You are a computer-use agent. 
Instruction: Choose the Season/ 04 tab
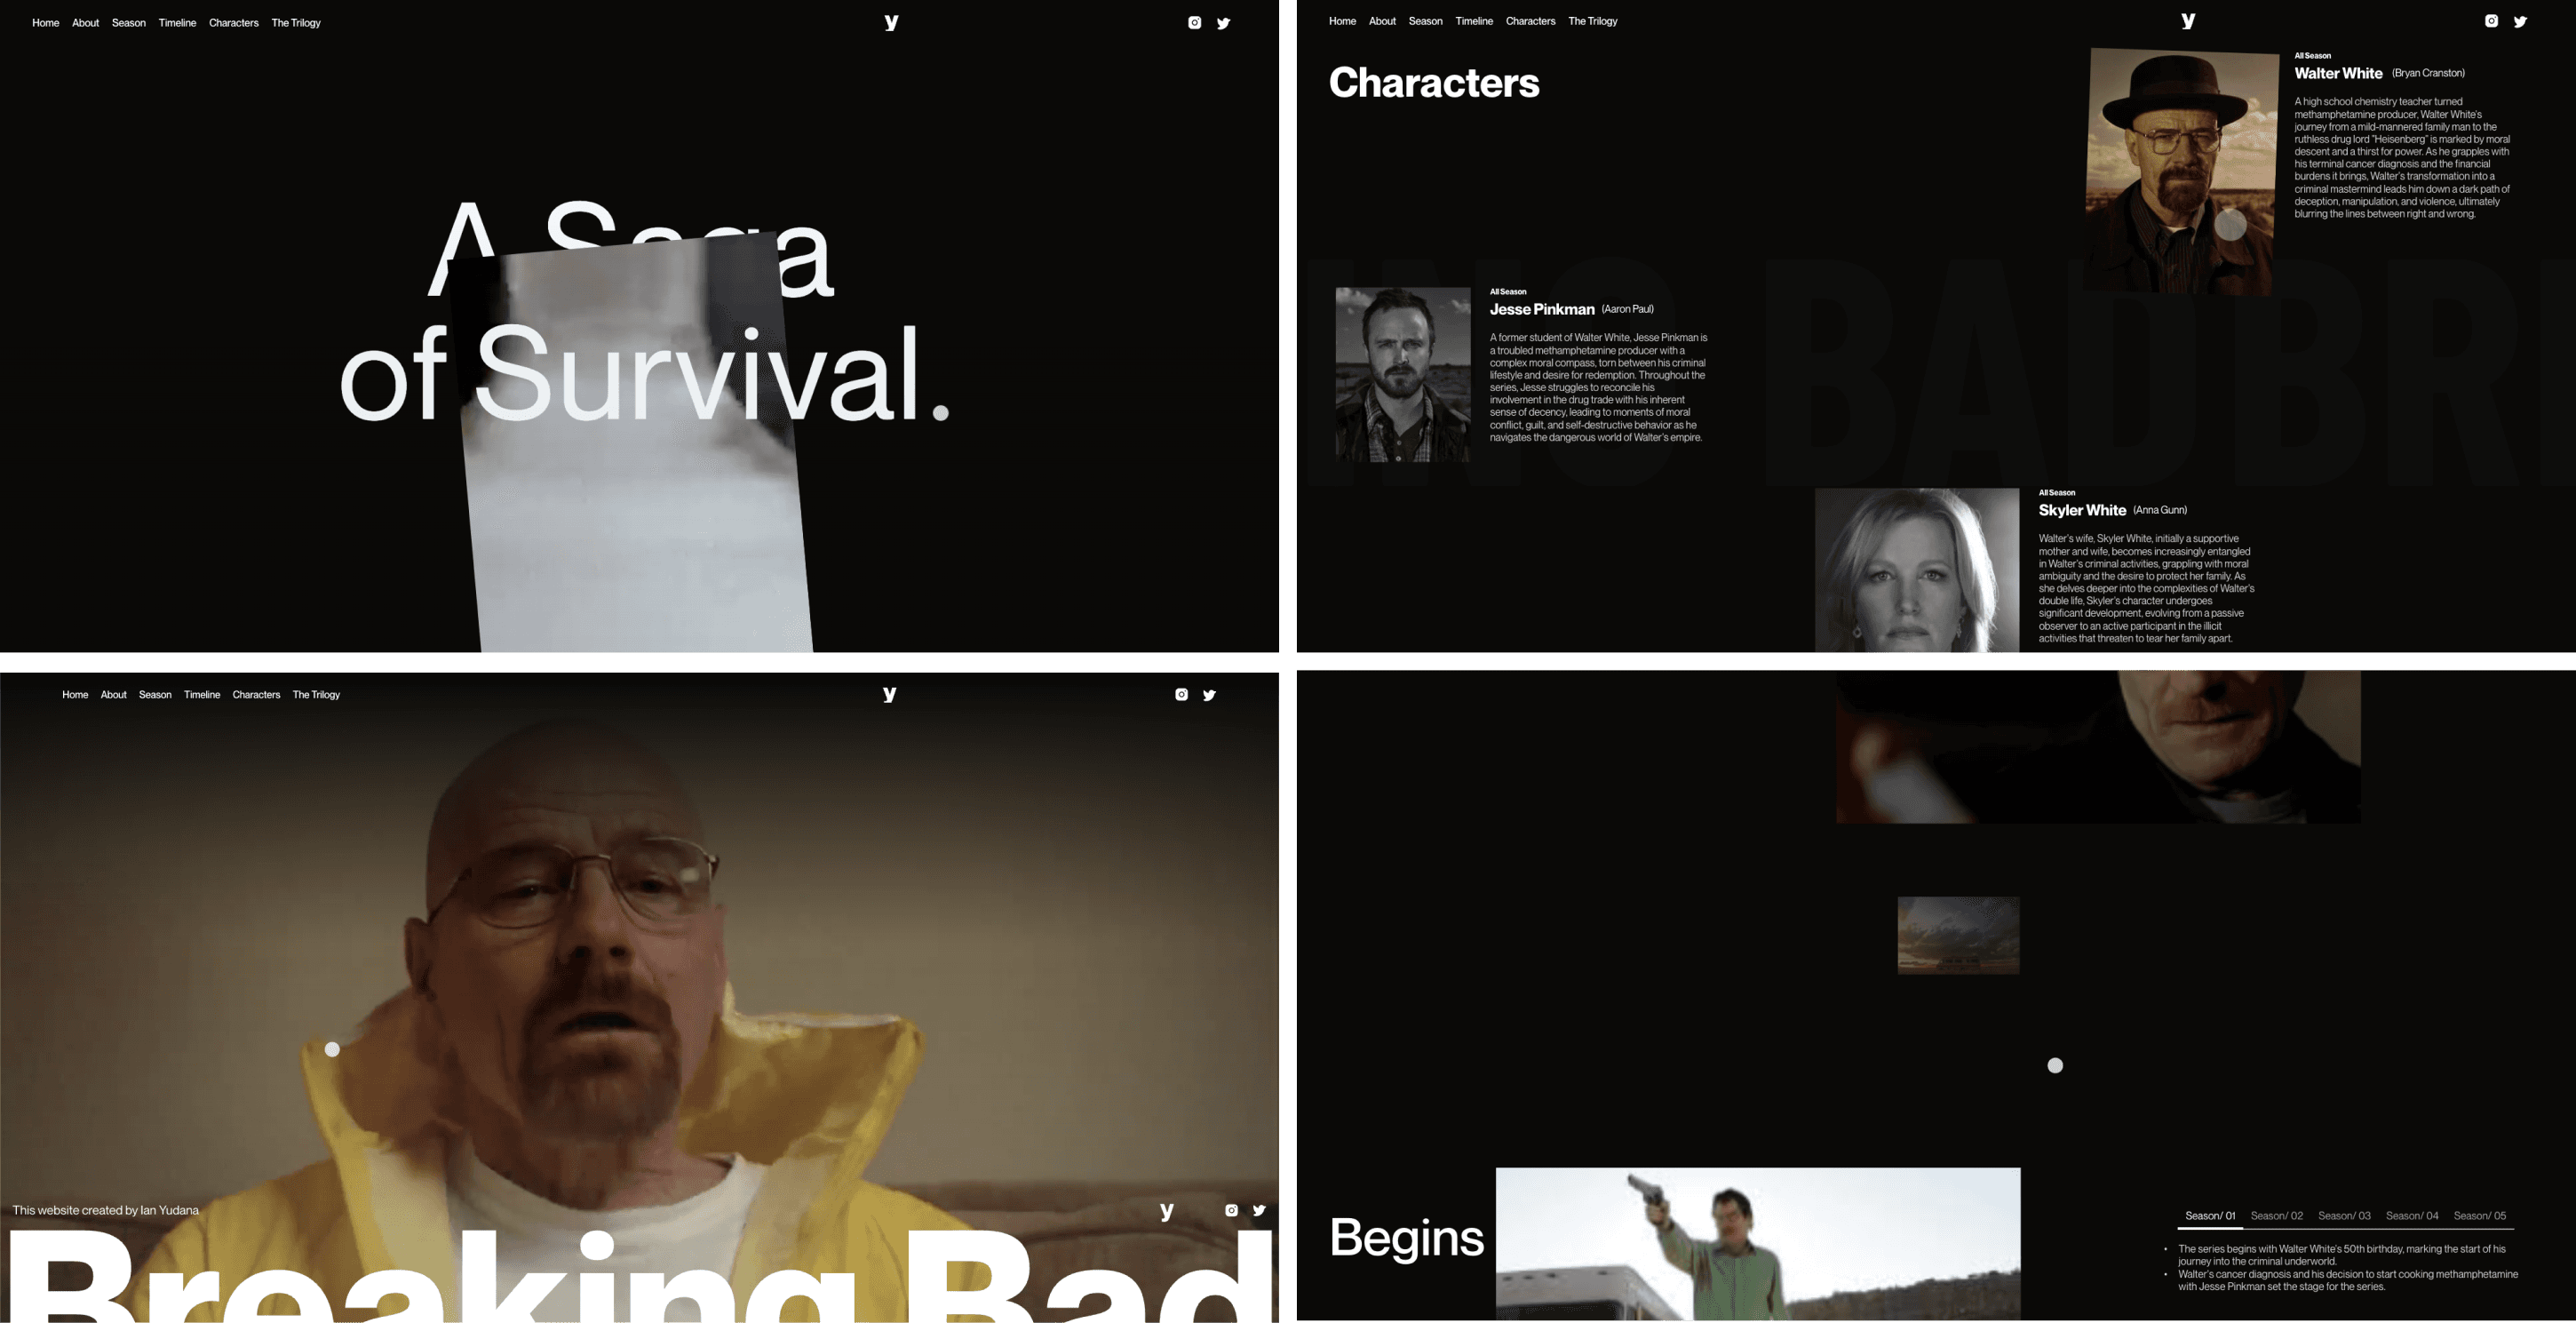click(x=2412, y=1216)
